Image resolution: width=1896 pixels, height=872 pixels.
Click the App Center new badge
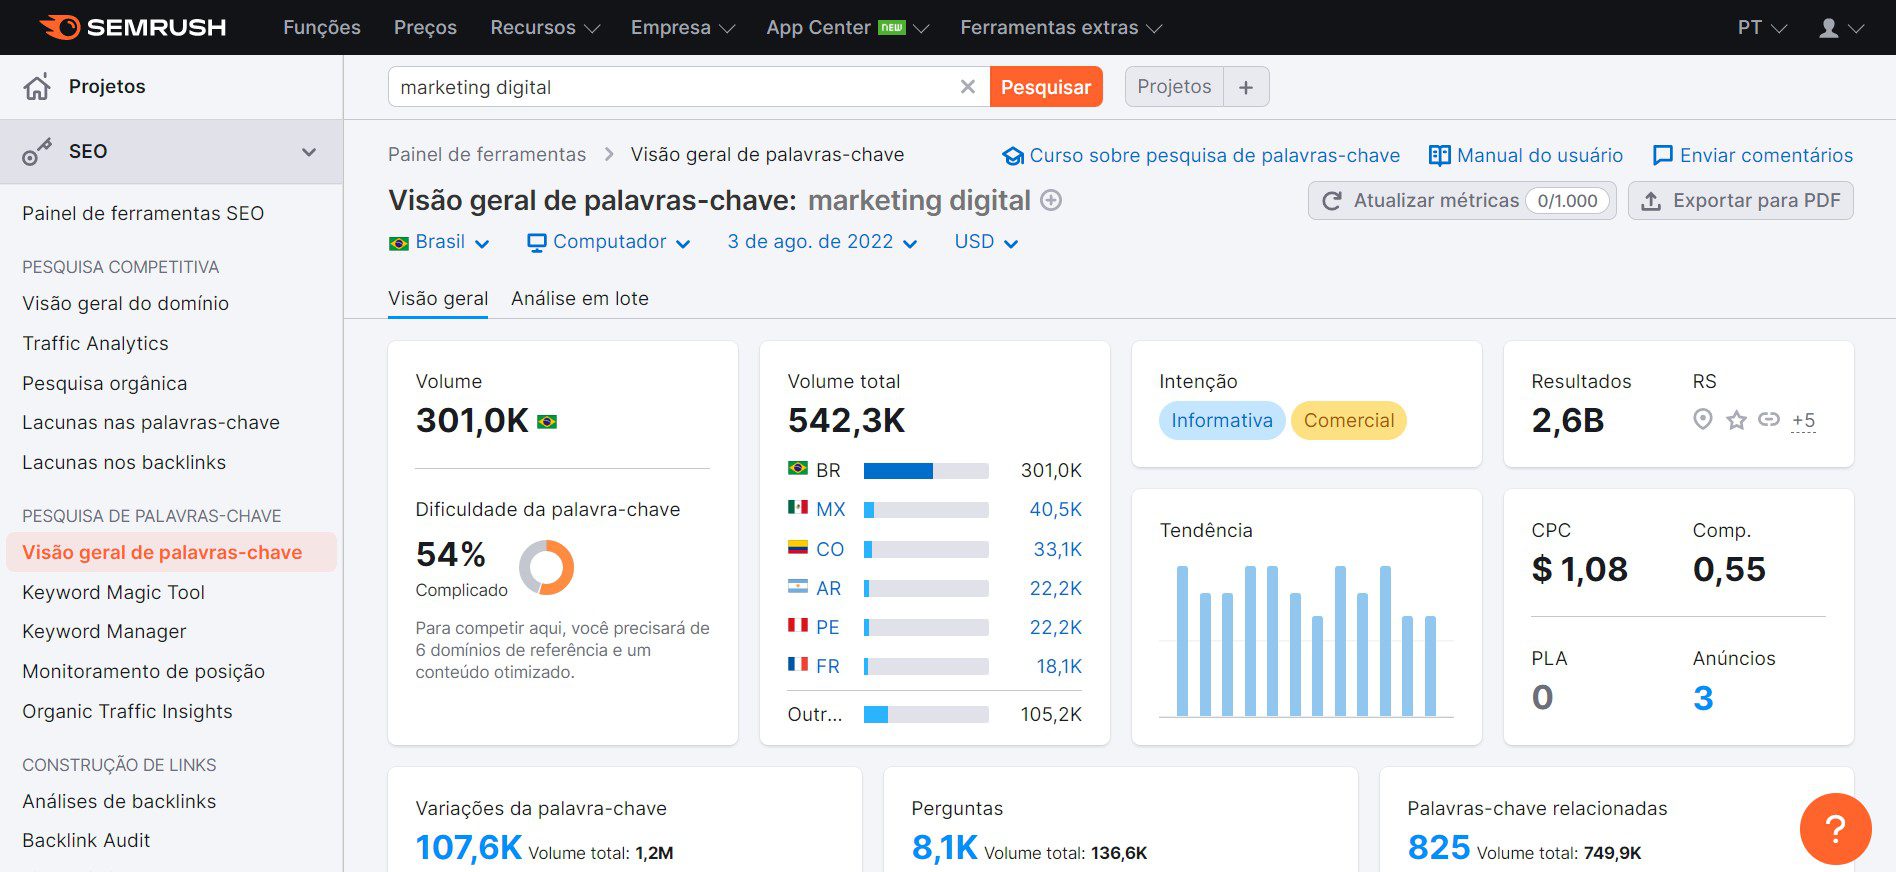(x=891, y=28)
